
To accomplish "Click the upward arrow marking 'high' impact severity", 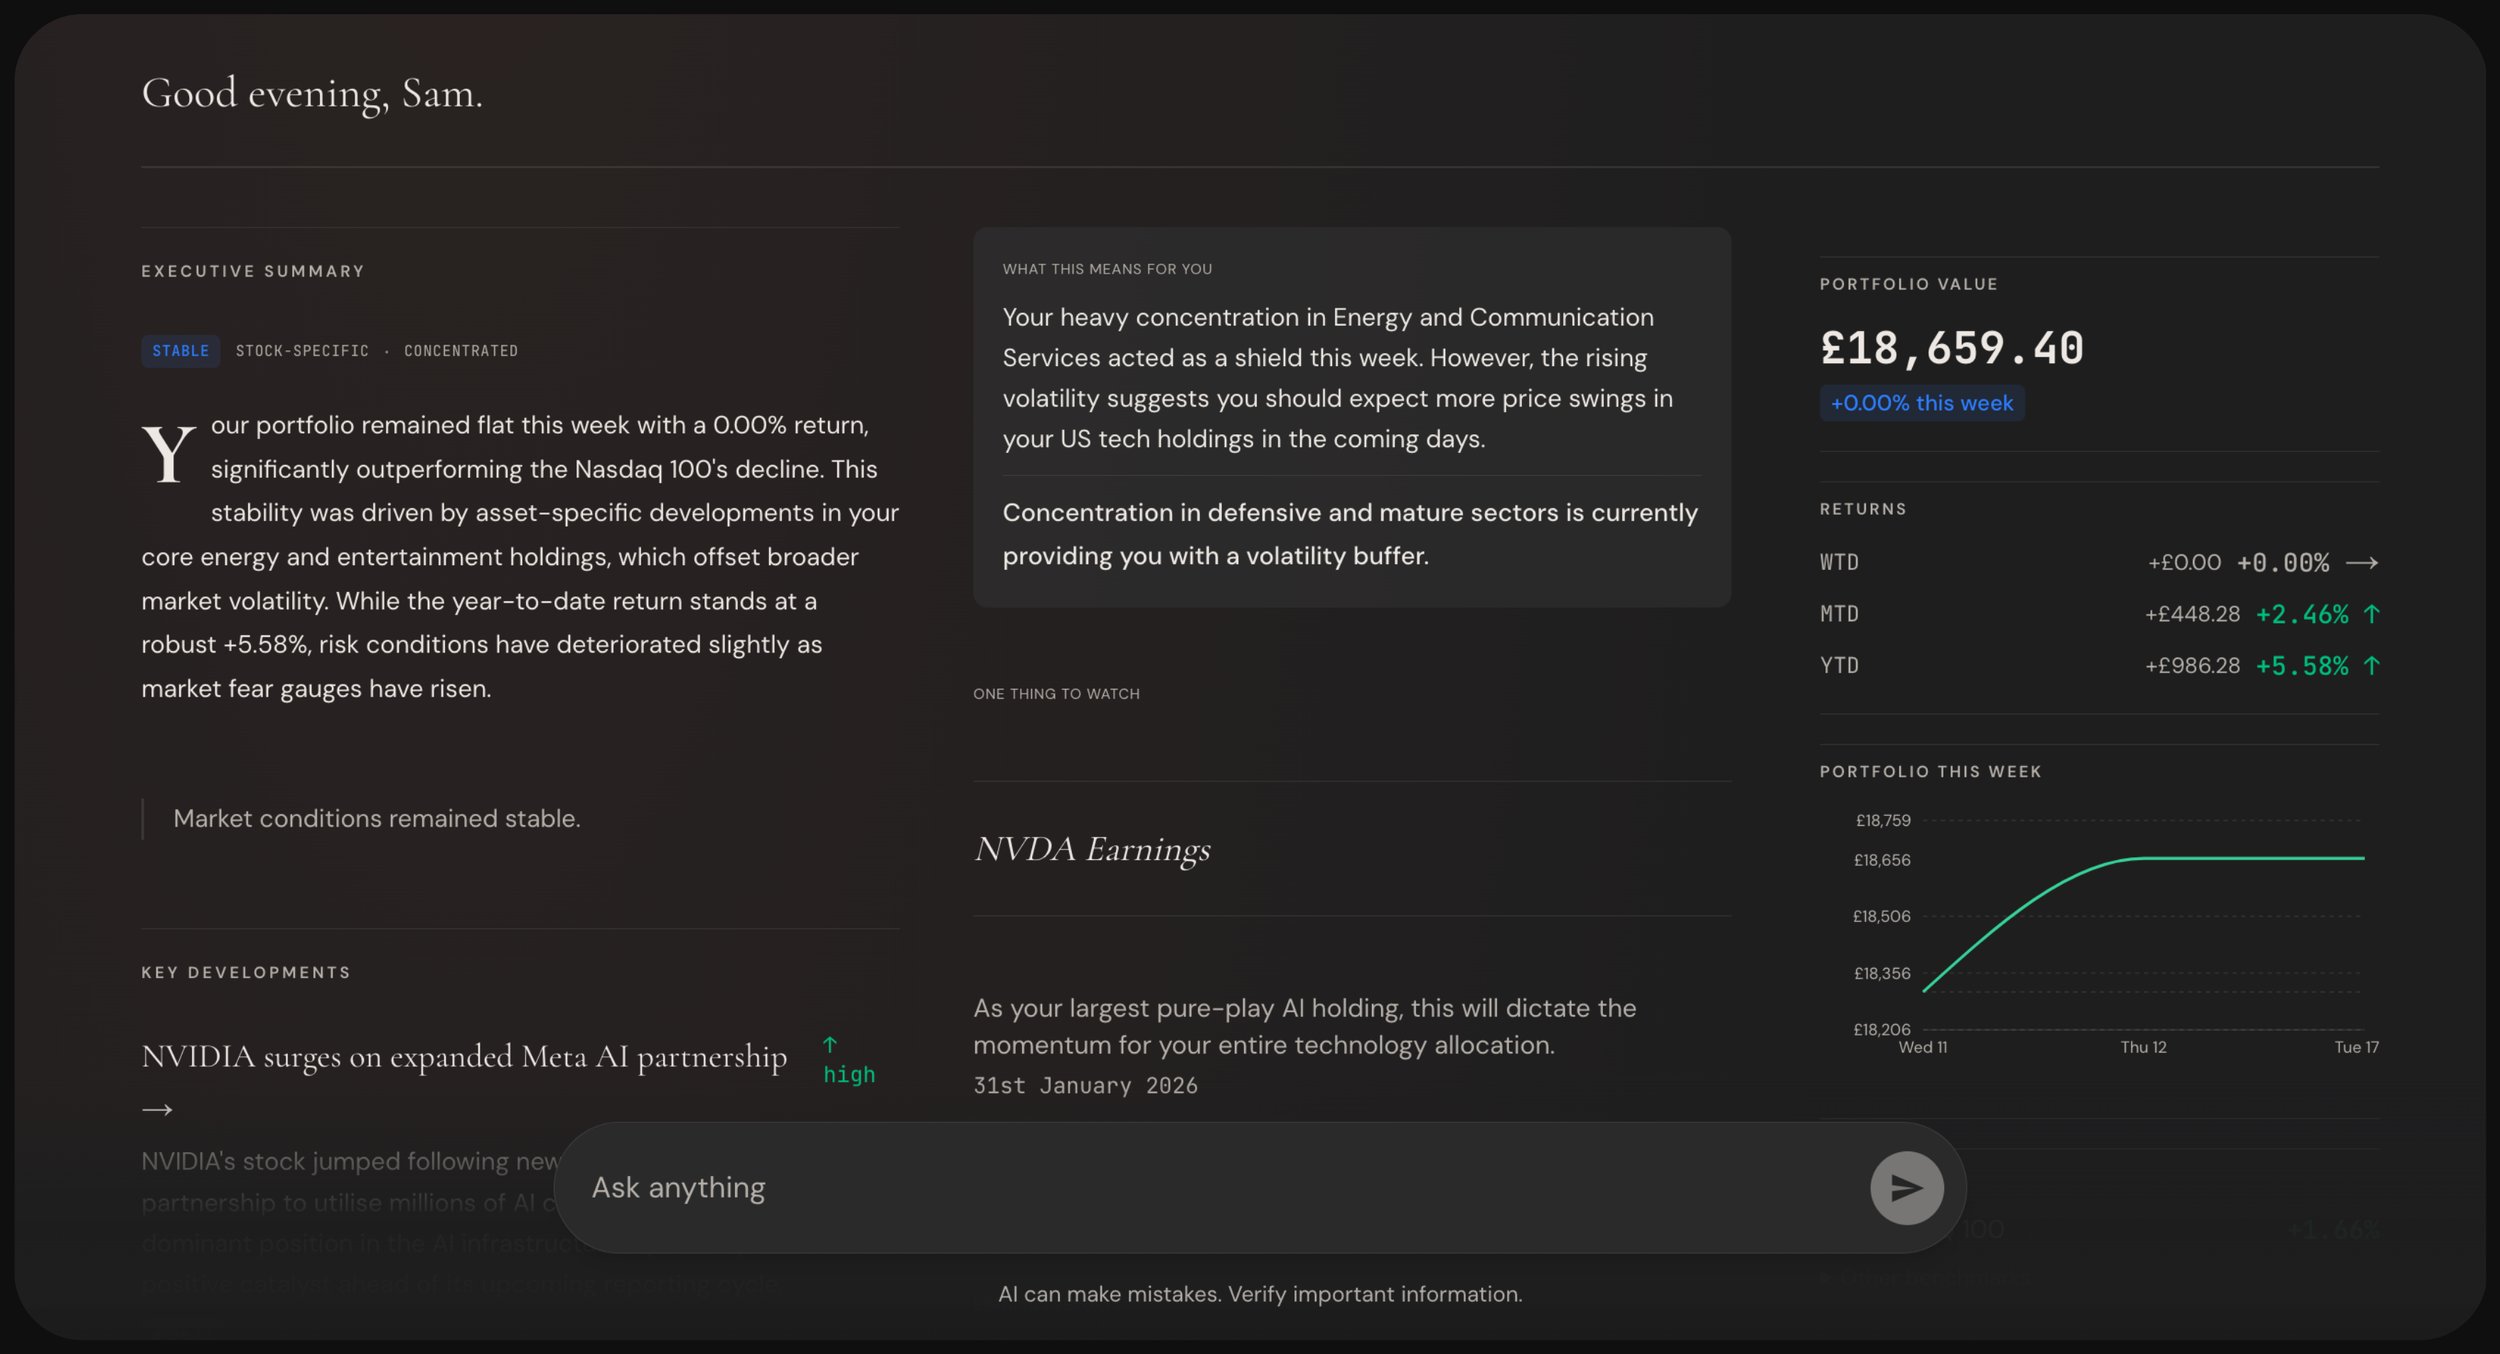I will pos(829,1043).
